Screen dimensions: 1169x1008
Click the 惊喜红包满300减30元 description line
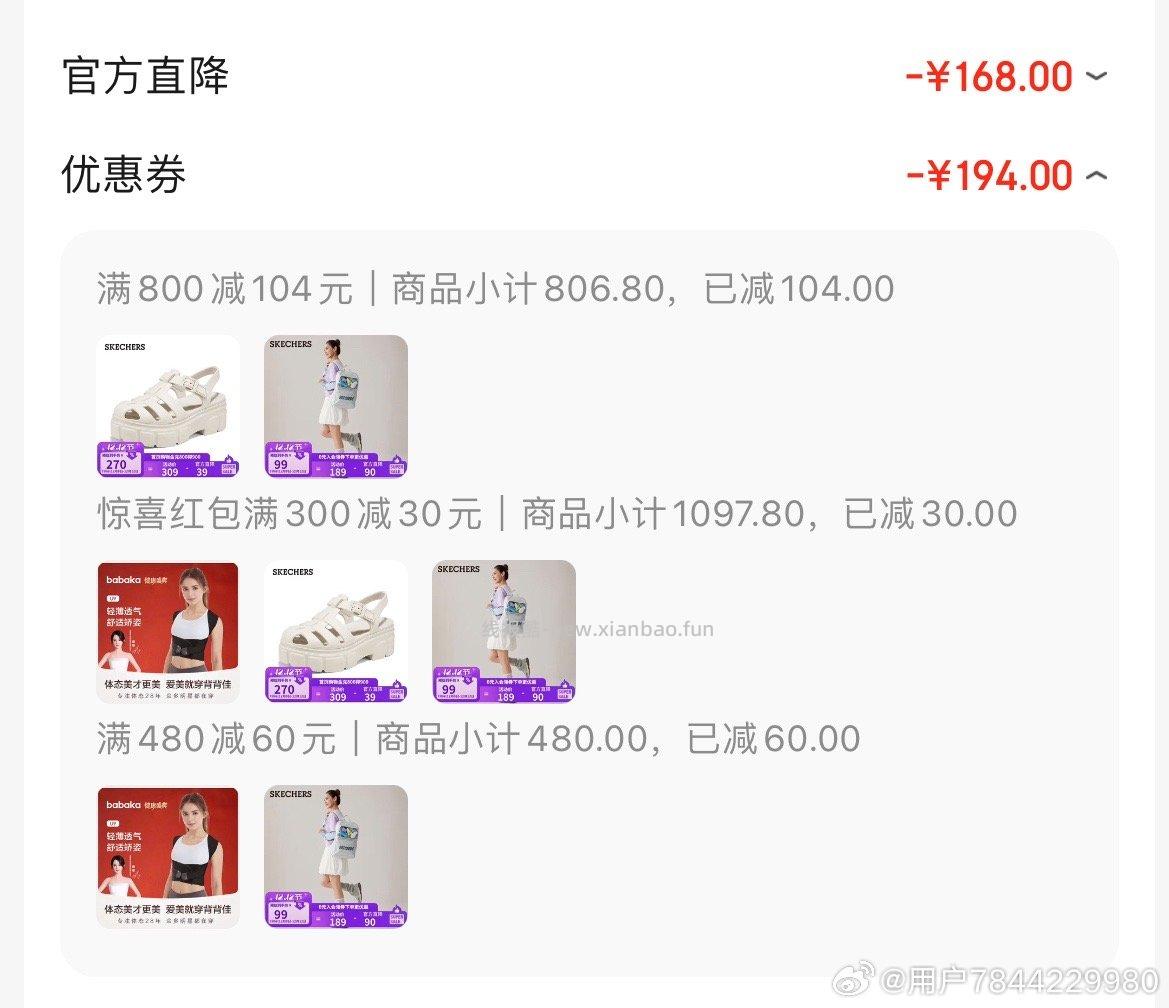coord(289,514)
